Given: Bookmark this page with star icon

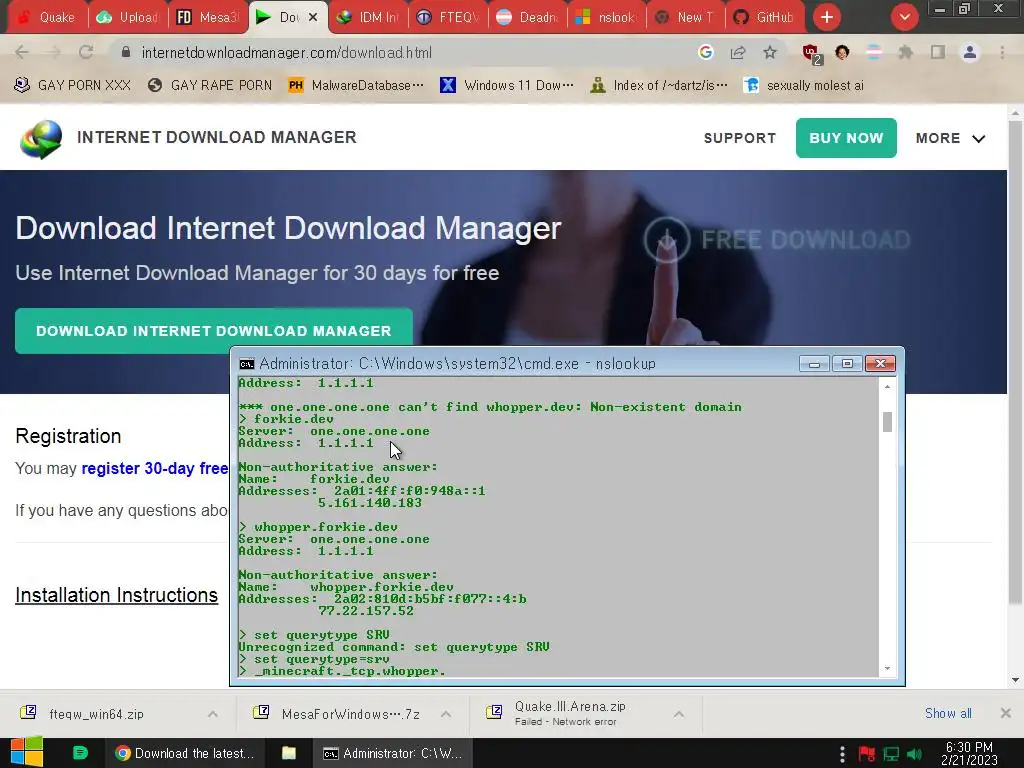Looking at the screenshot, I should pos(770,53).
